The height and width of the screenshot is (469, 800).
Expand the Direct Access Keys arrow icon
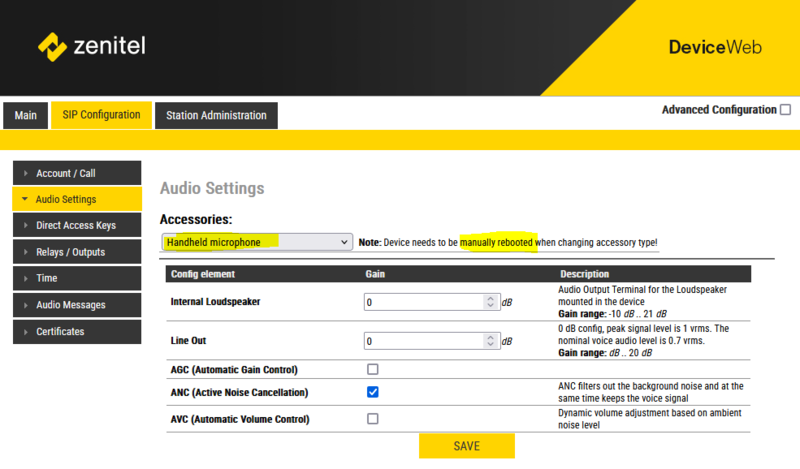point(26,226)
